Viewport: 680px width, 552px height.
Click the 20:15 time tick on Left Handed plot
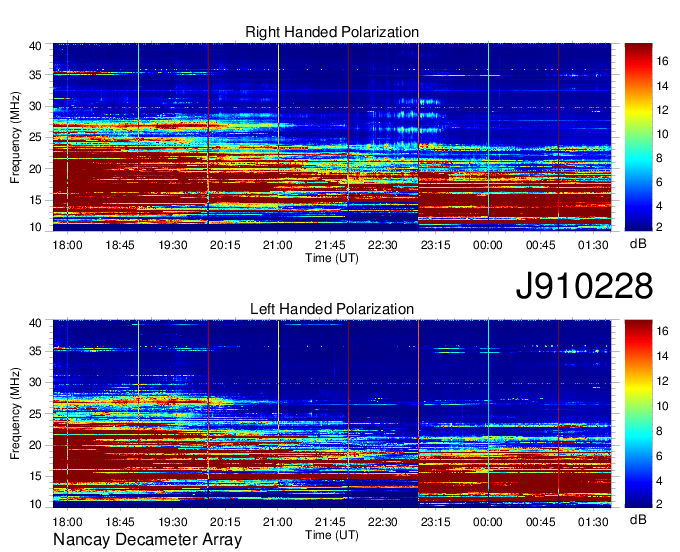pos(225,522)
